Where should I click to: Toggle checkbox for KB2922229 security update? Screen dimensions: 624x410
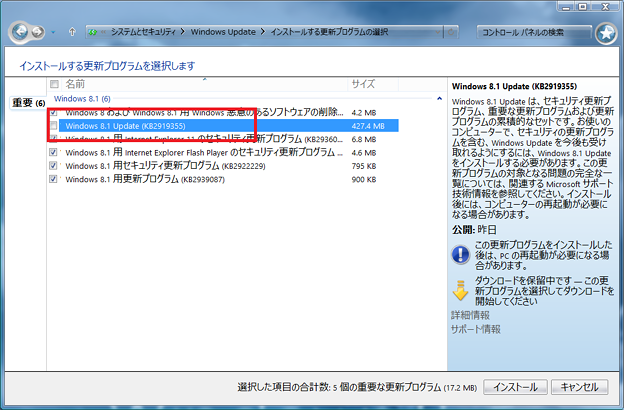(x=53, y=166)
